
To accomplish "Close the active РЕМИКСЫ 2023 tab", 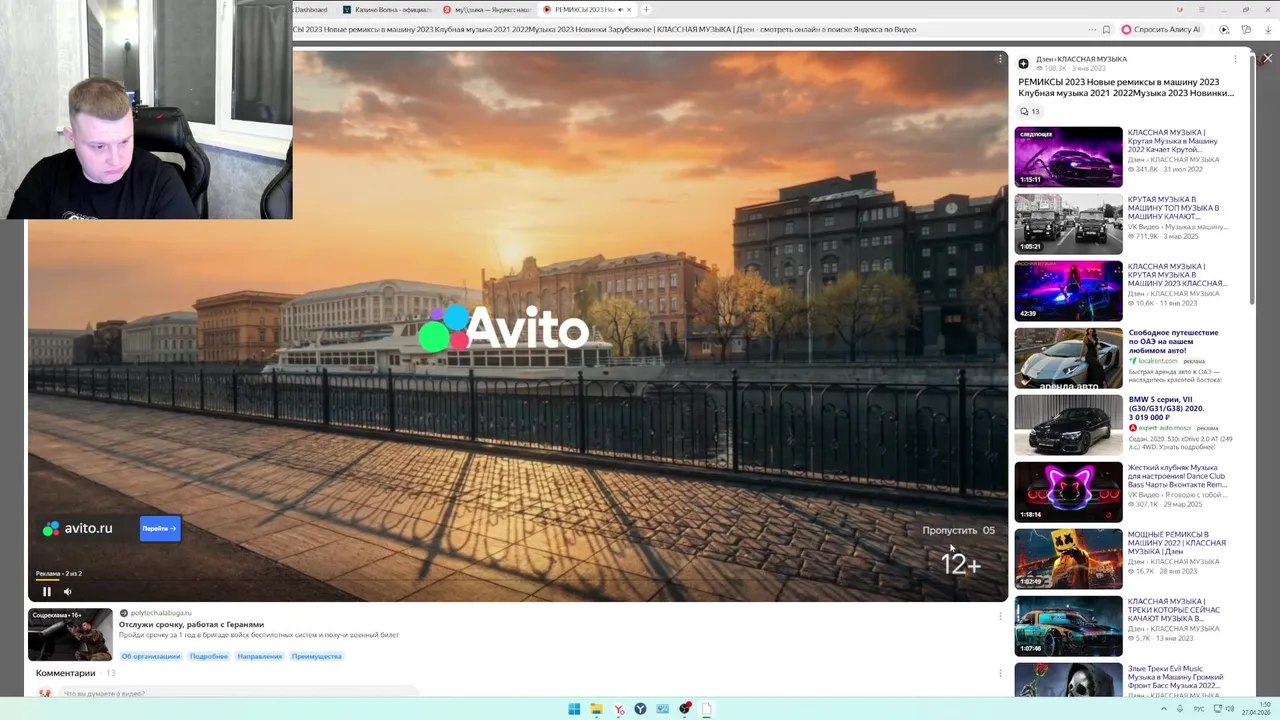I will pos(629,9).
